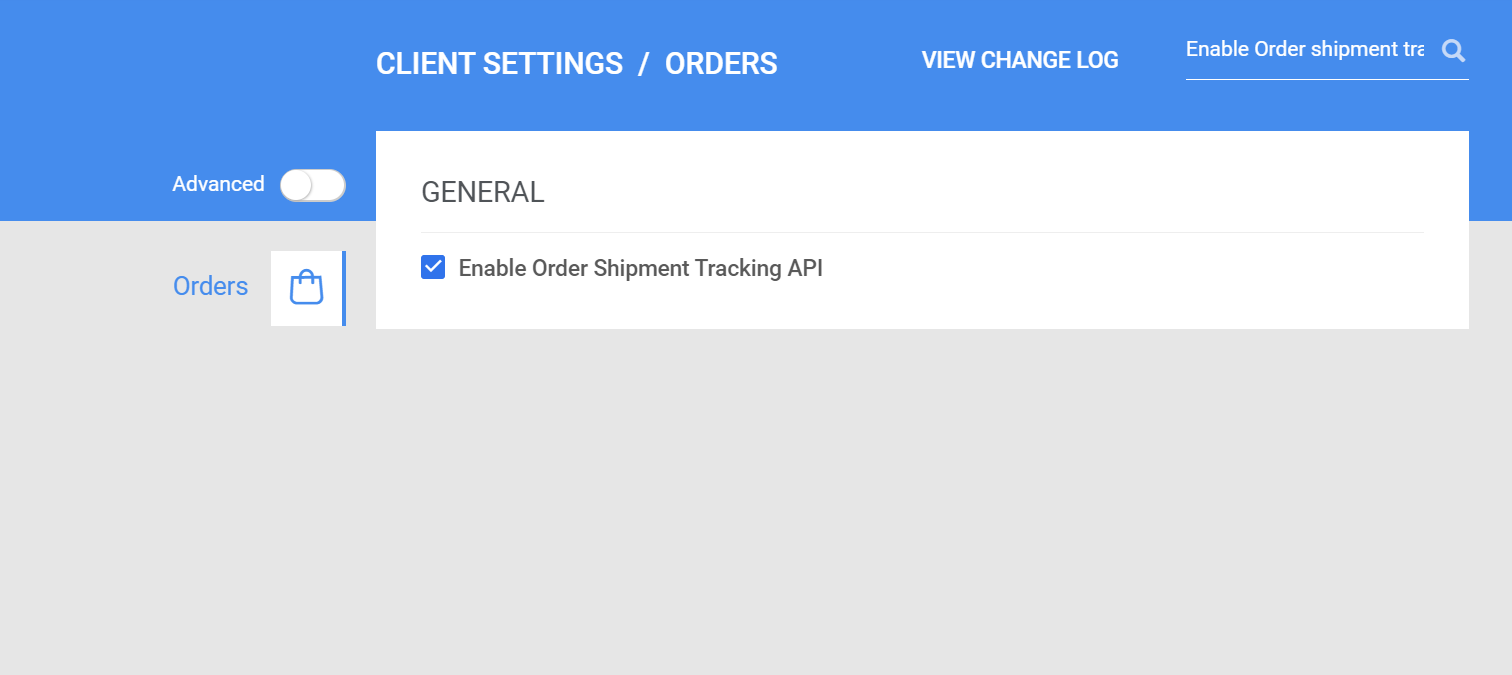The width and height of the screenshot is (1512, 675).
Task: Click the blue active bar beside Orders
Action: (344, 288)
